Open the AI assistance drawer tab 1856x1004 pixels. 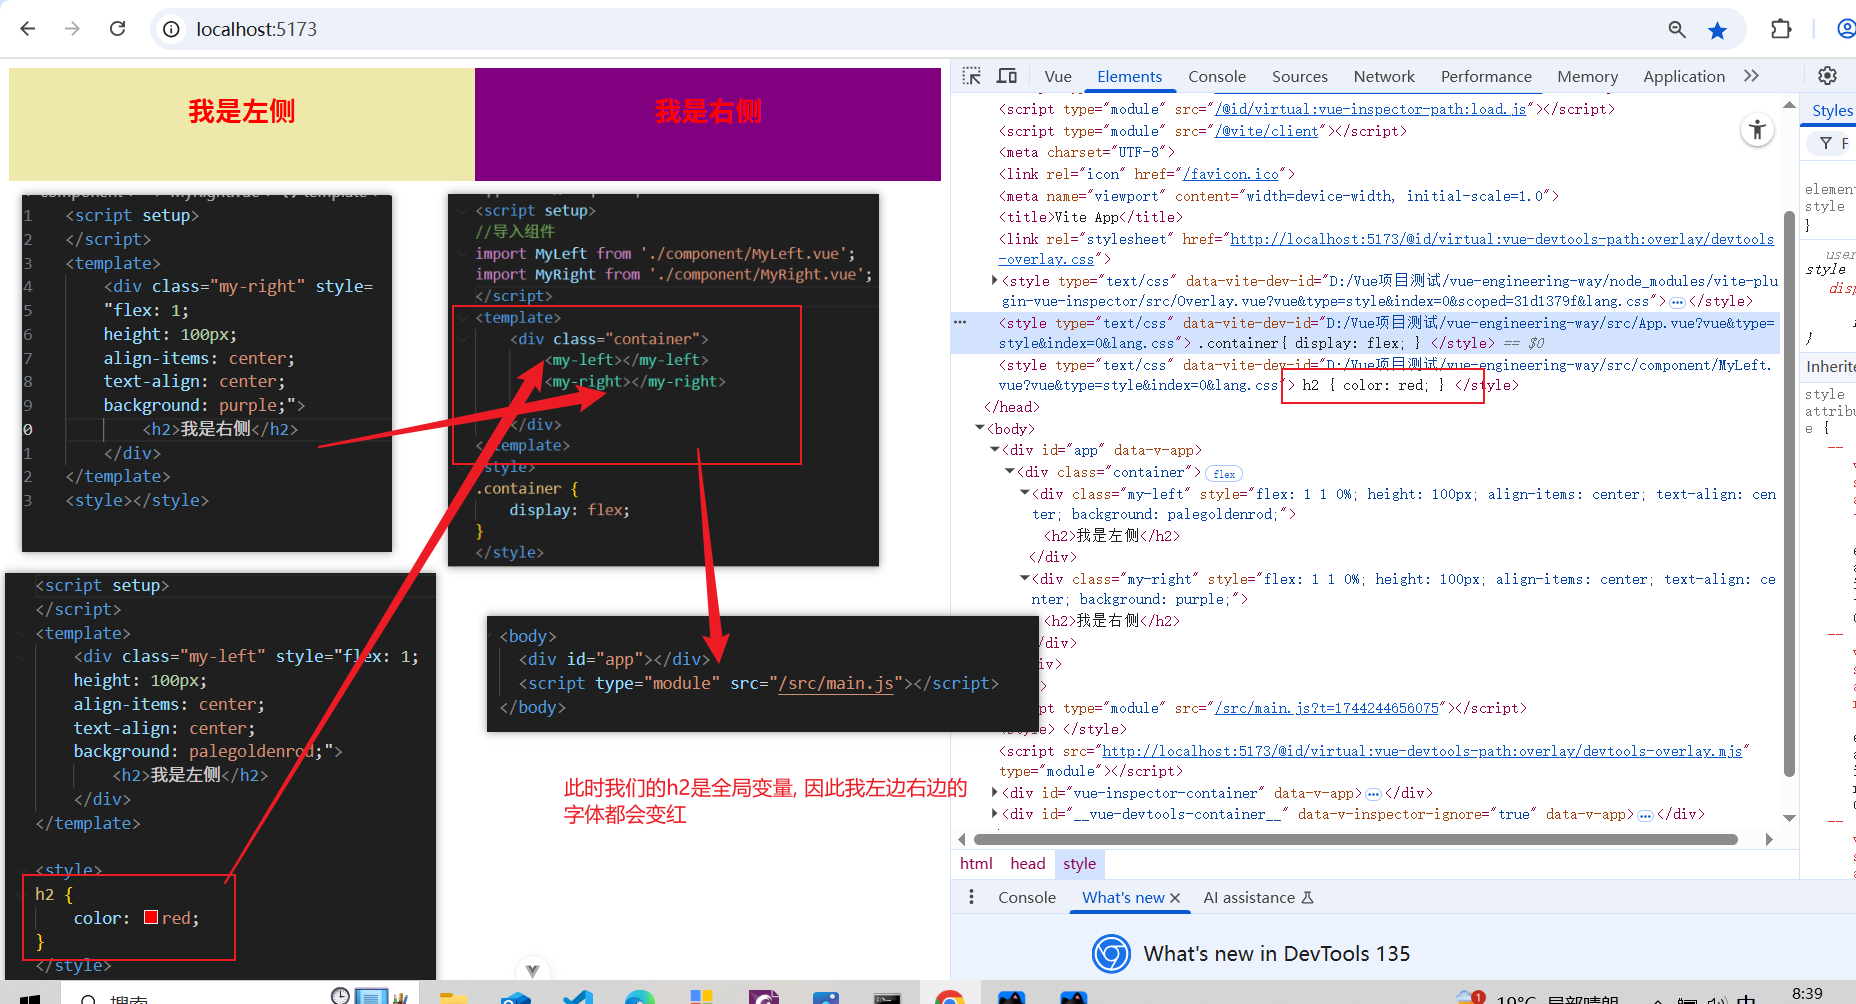(1257, 897)
